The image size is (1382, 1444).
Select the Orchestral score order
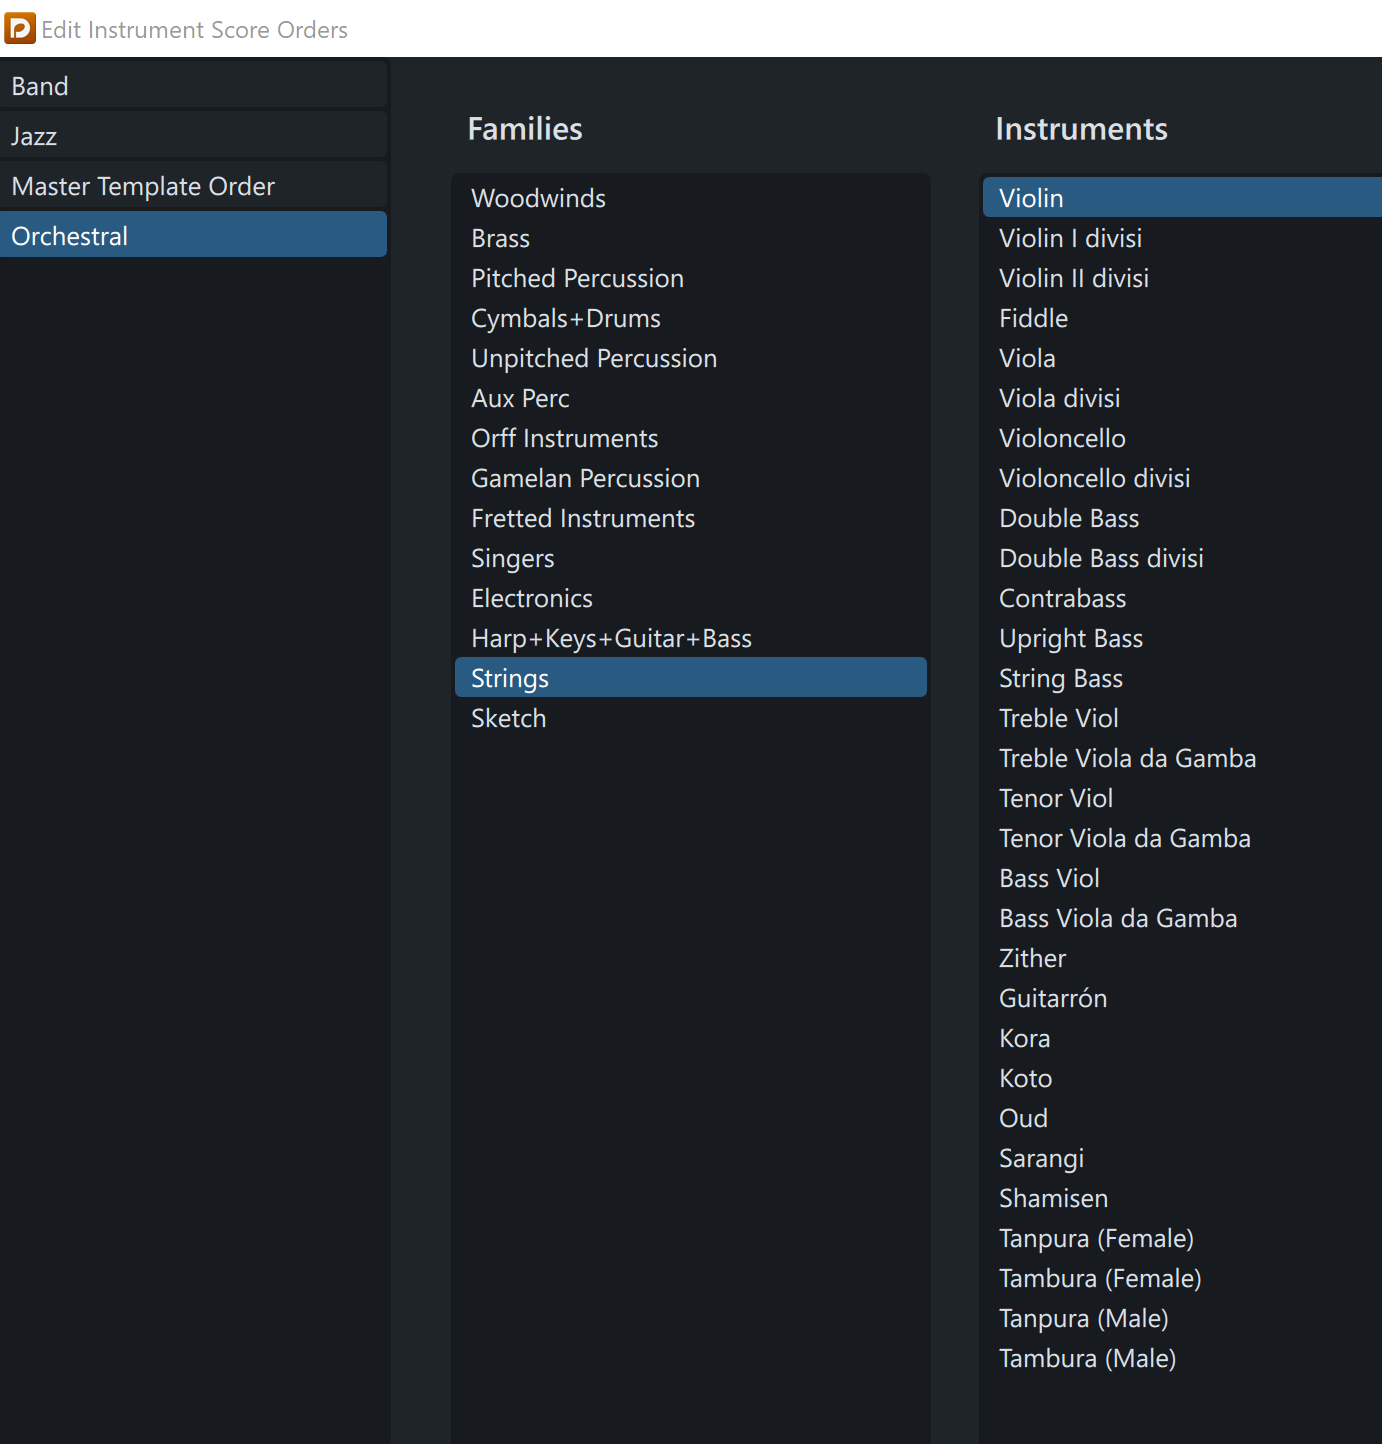(70, 237)
